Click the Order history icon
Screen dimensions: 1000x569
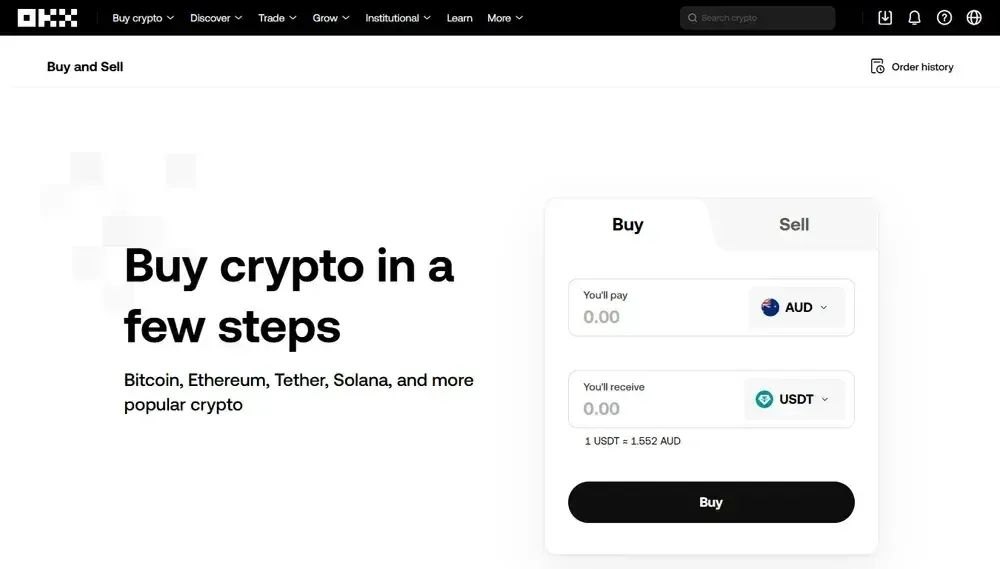[x=877, y=67]
